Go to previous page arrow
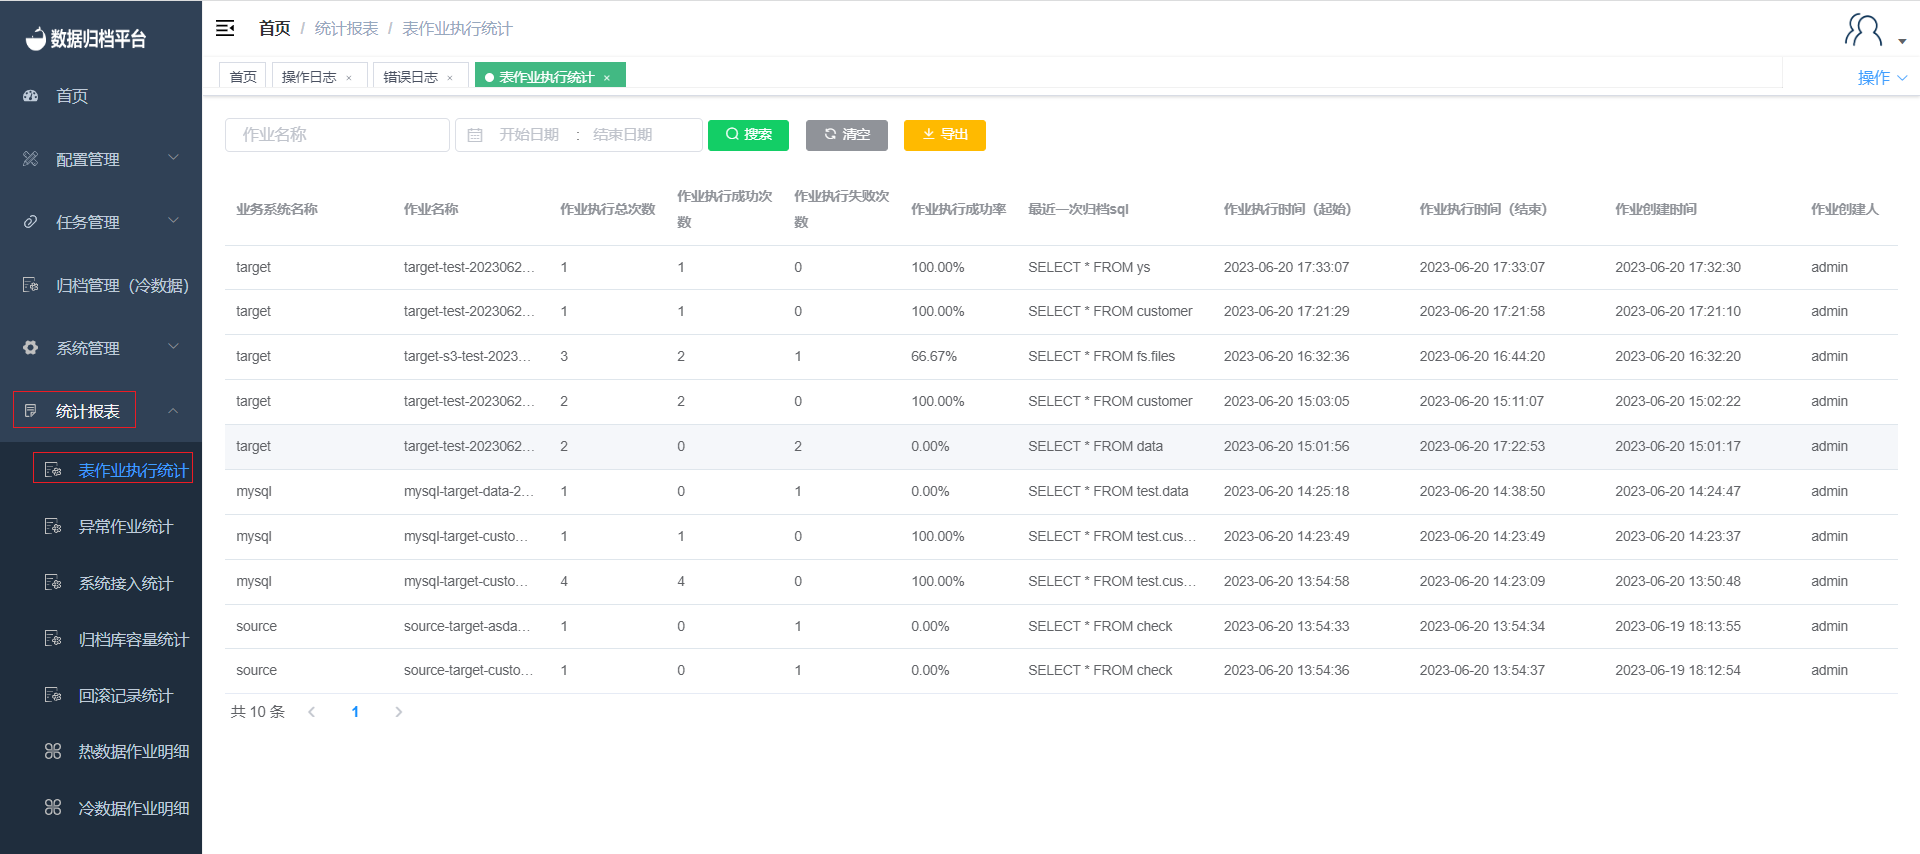Viewport: 1920px width, 854px height. coord(312,712)
